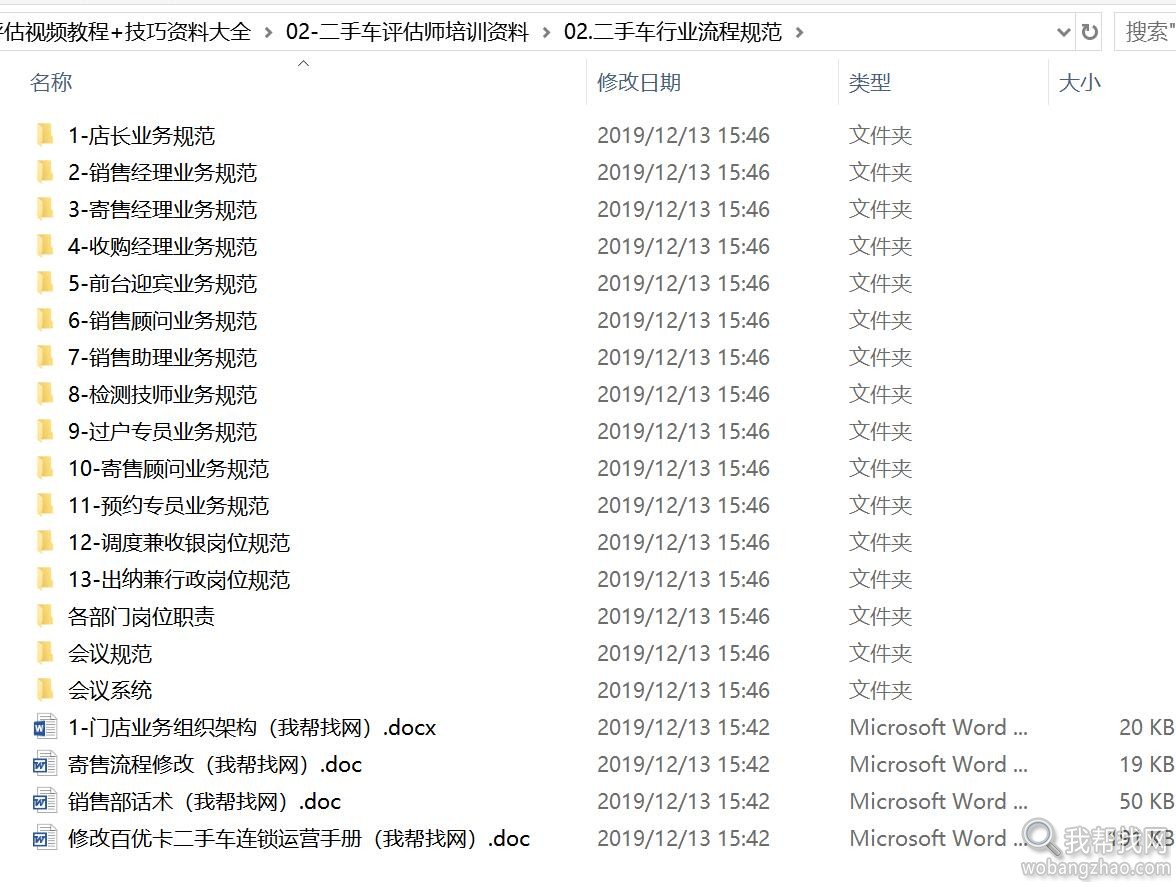Expand chevron after 02-二手车评估师培训资料
Screen dimensions: 1176x887
[x=546, y=32]
